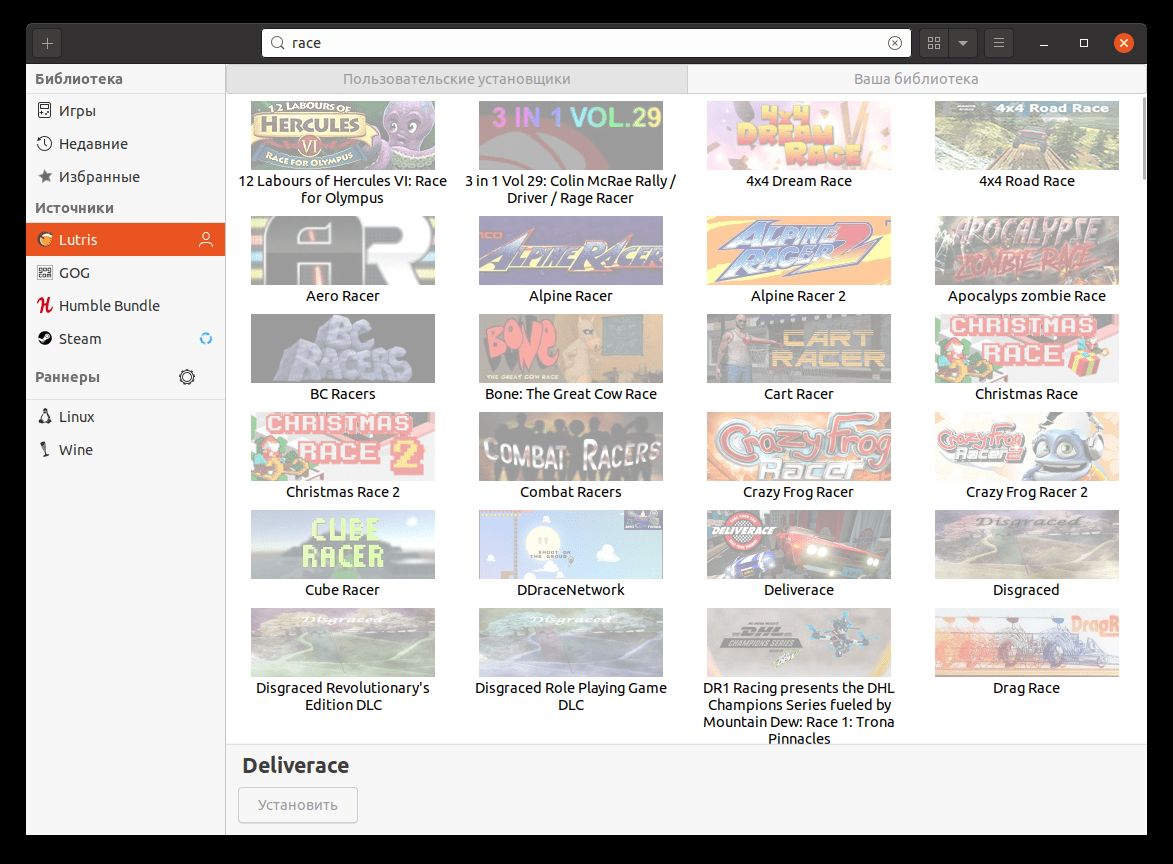Select Combat Racers cover
This screenshot has width=1173, height=864.
[571, 447]
